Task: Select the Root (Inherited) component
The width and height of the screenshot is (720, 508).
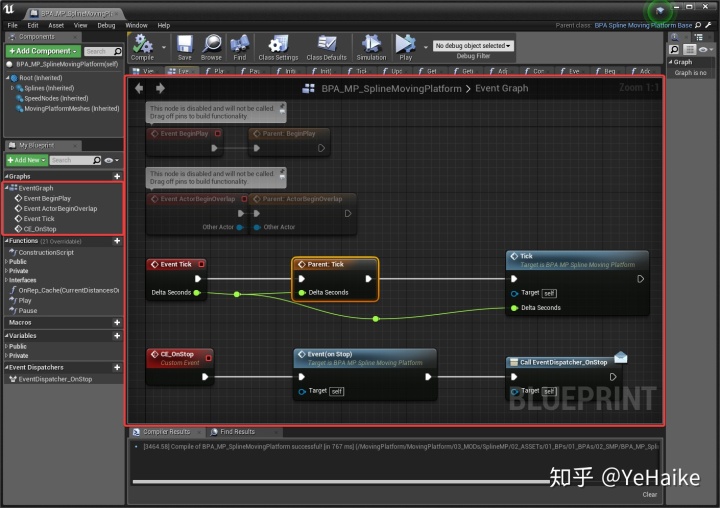Action: (40, 78)
